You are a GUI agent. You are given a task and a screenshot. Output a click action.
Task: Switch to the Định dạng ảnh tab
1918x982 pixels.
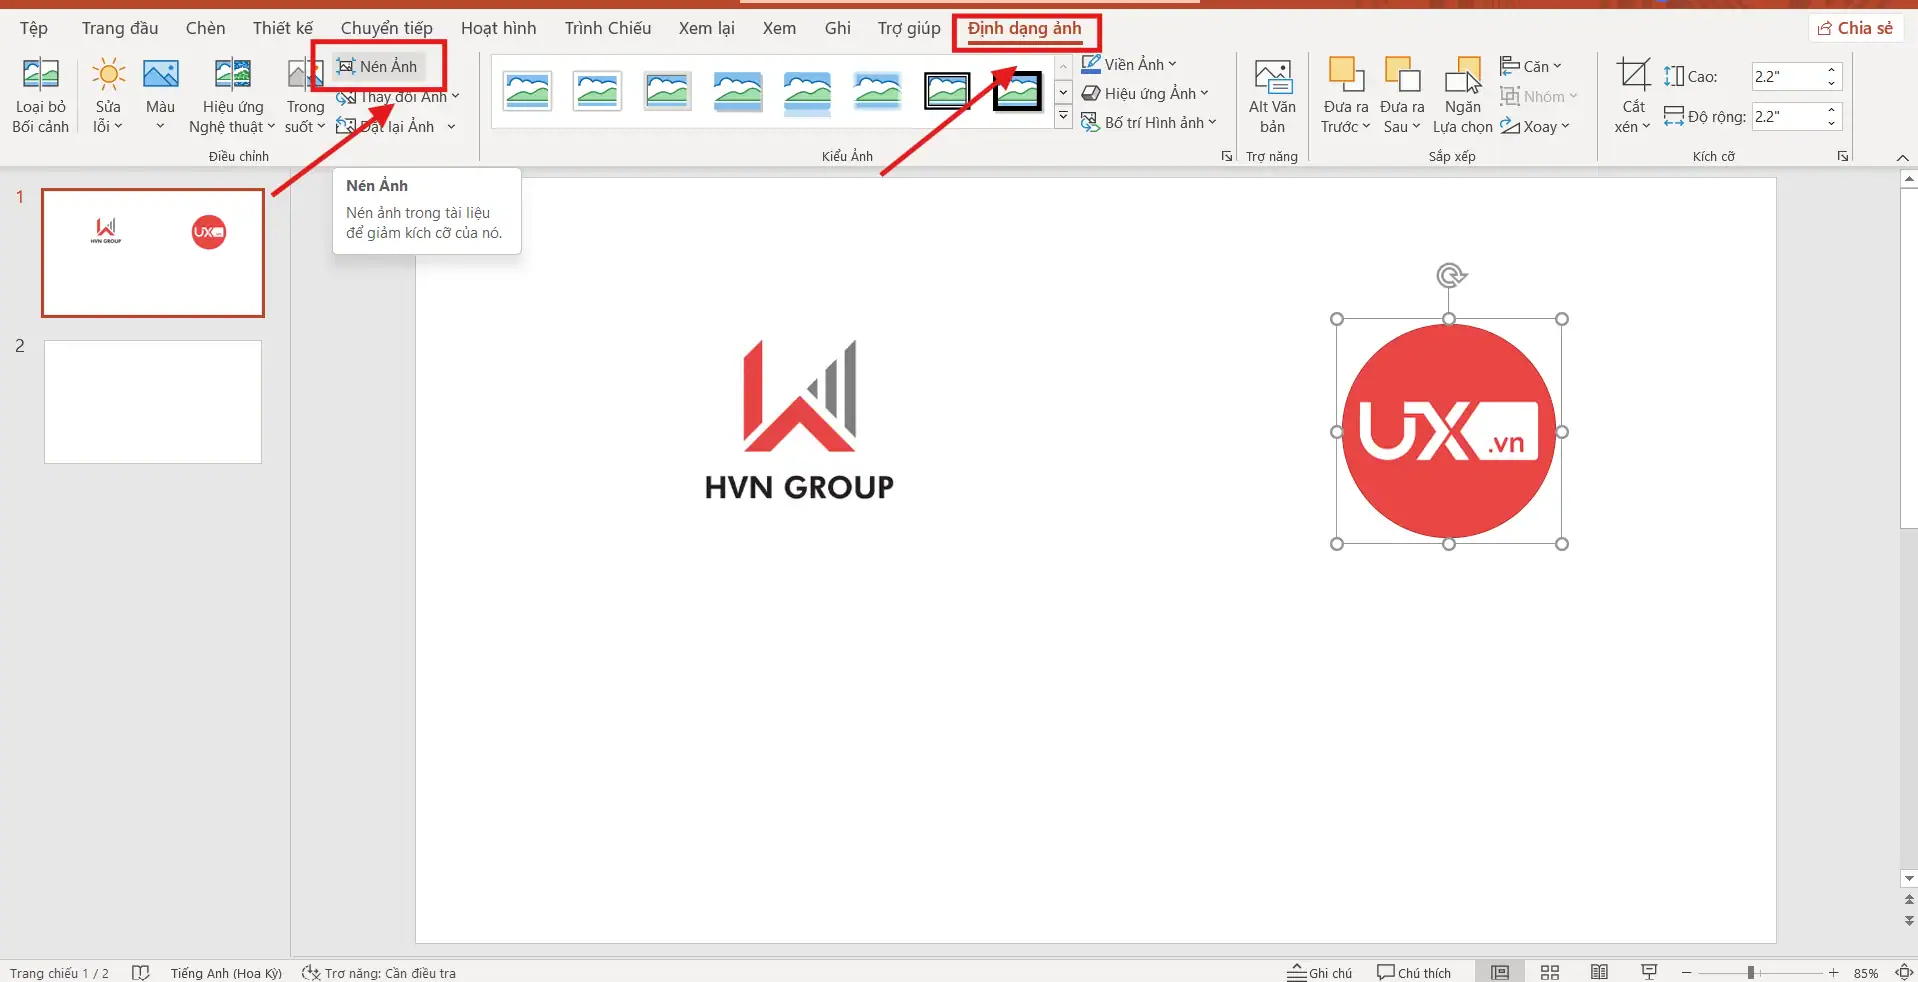[1026, 29]
